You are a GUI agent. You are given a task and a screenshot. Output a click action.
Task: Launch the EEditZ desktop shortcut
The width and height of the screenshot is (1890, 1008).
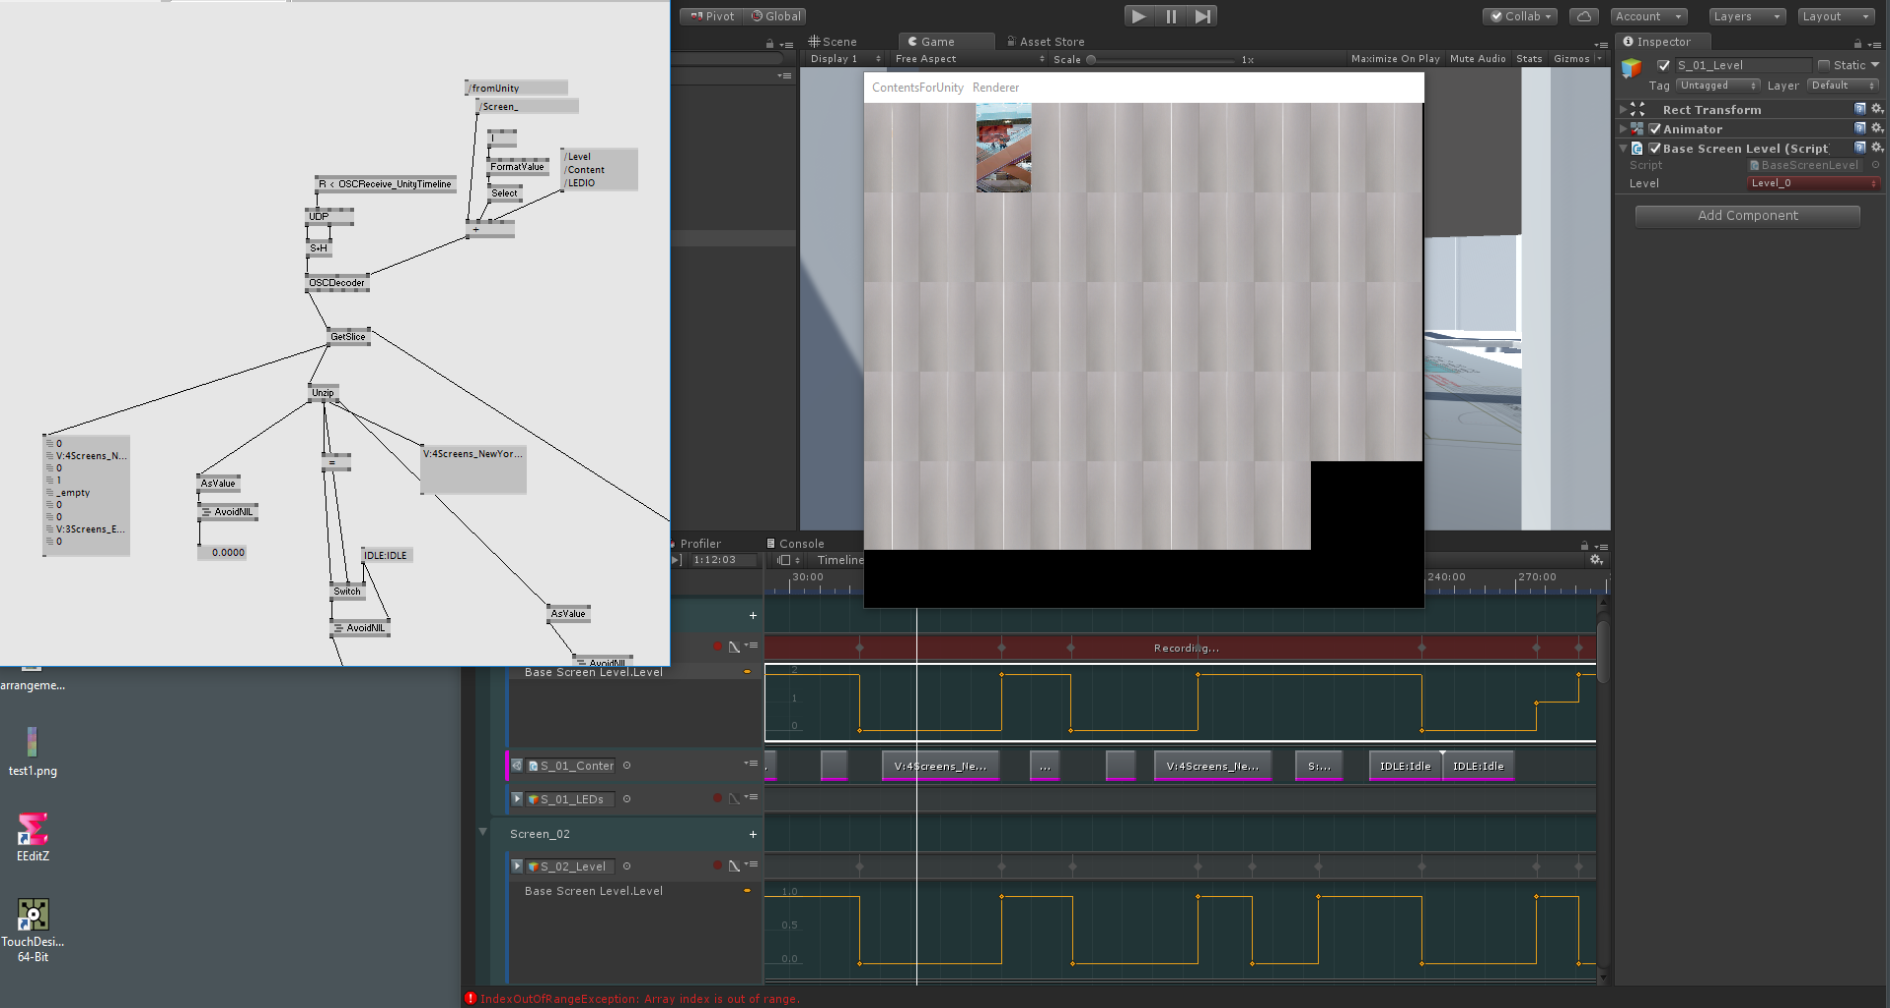click(x=32, y=836)
